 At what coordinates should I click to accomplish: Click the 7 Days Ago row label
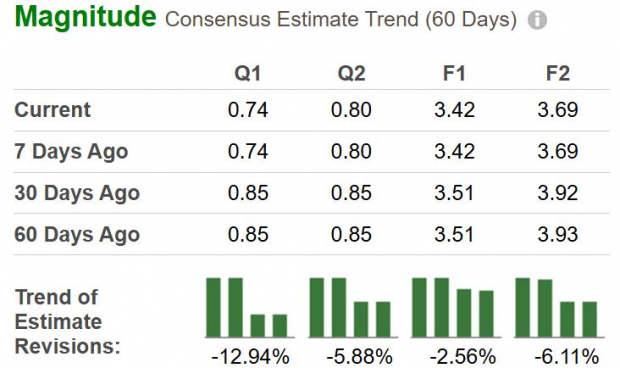pos(71,151)
